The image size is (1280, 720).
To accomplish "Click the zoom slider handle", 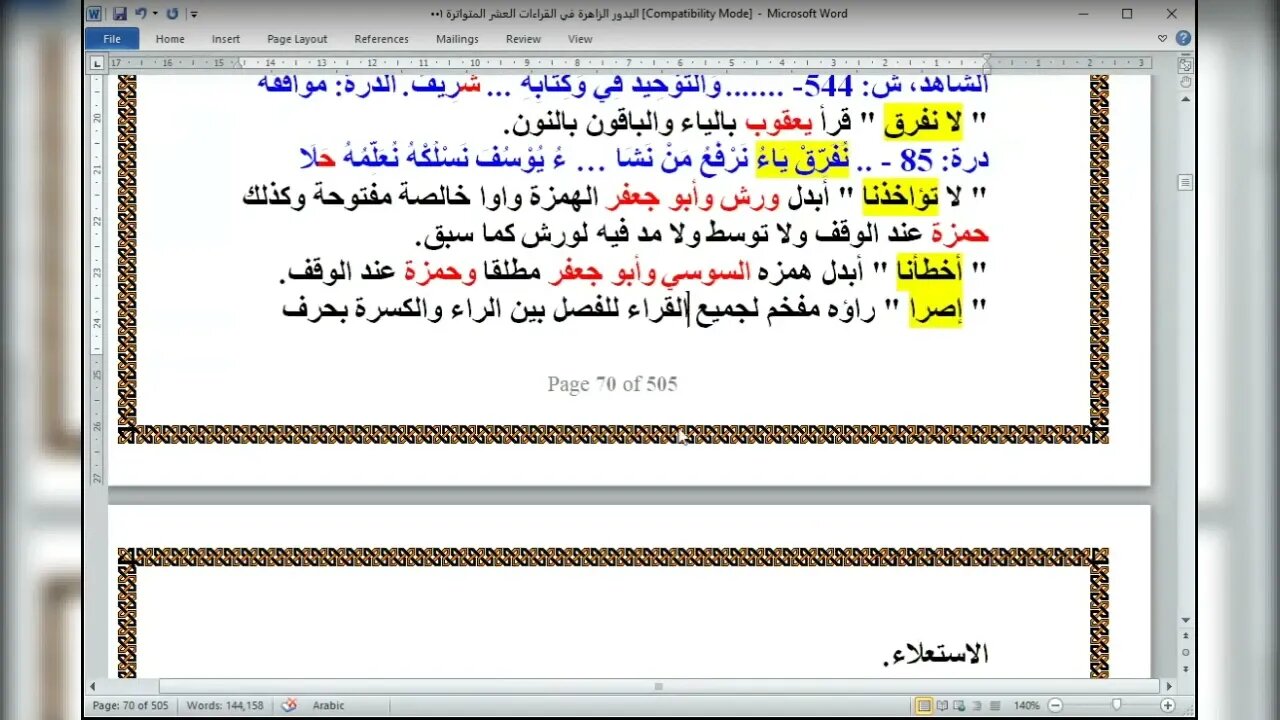I will pos(1116,705).
